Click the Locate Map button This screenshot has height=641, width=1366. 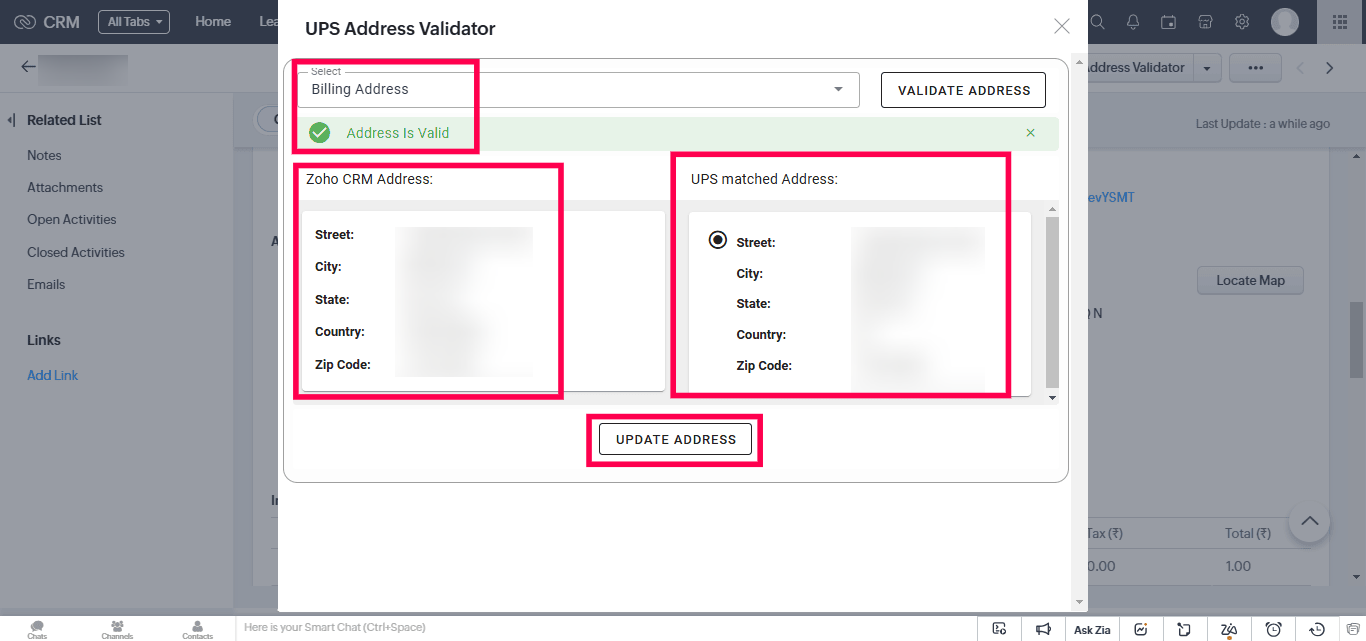[1250, 280]
